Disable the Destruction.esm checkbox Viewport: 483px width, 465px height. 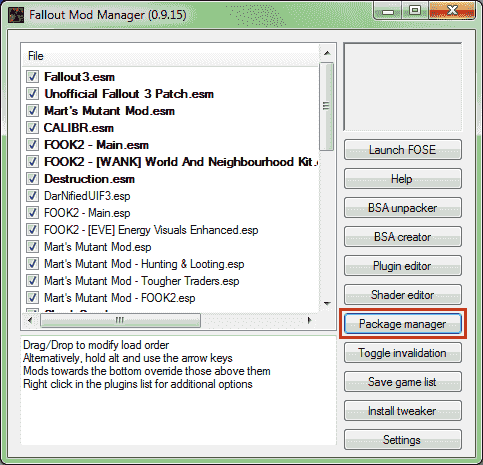32,179
